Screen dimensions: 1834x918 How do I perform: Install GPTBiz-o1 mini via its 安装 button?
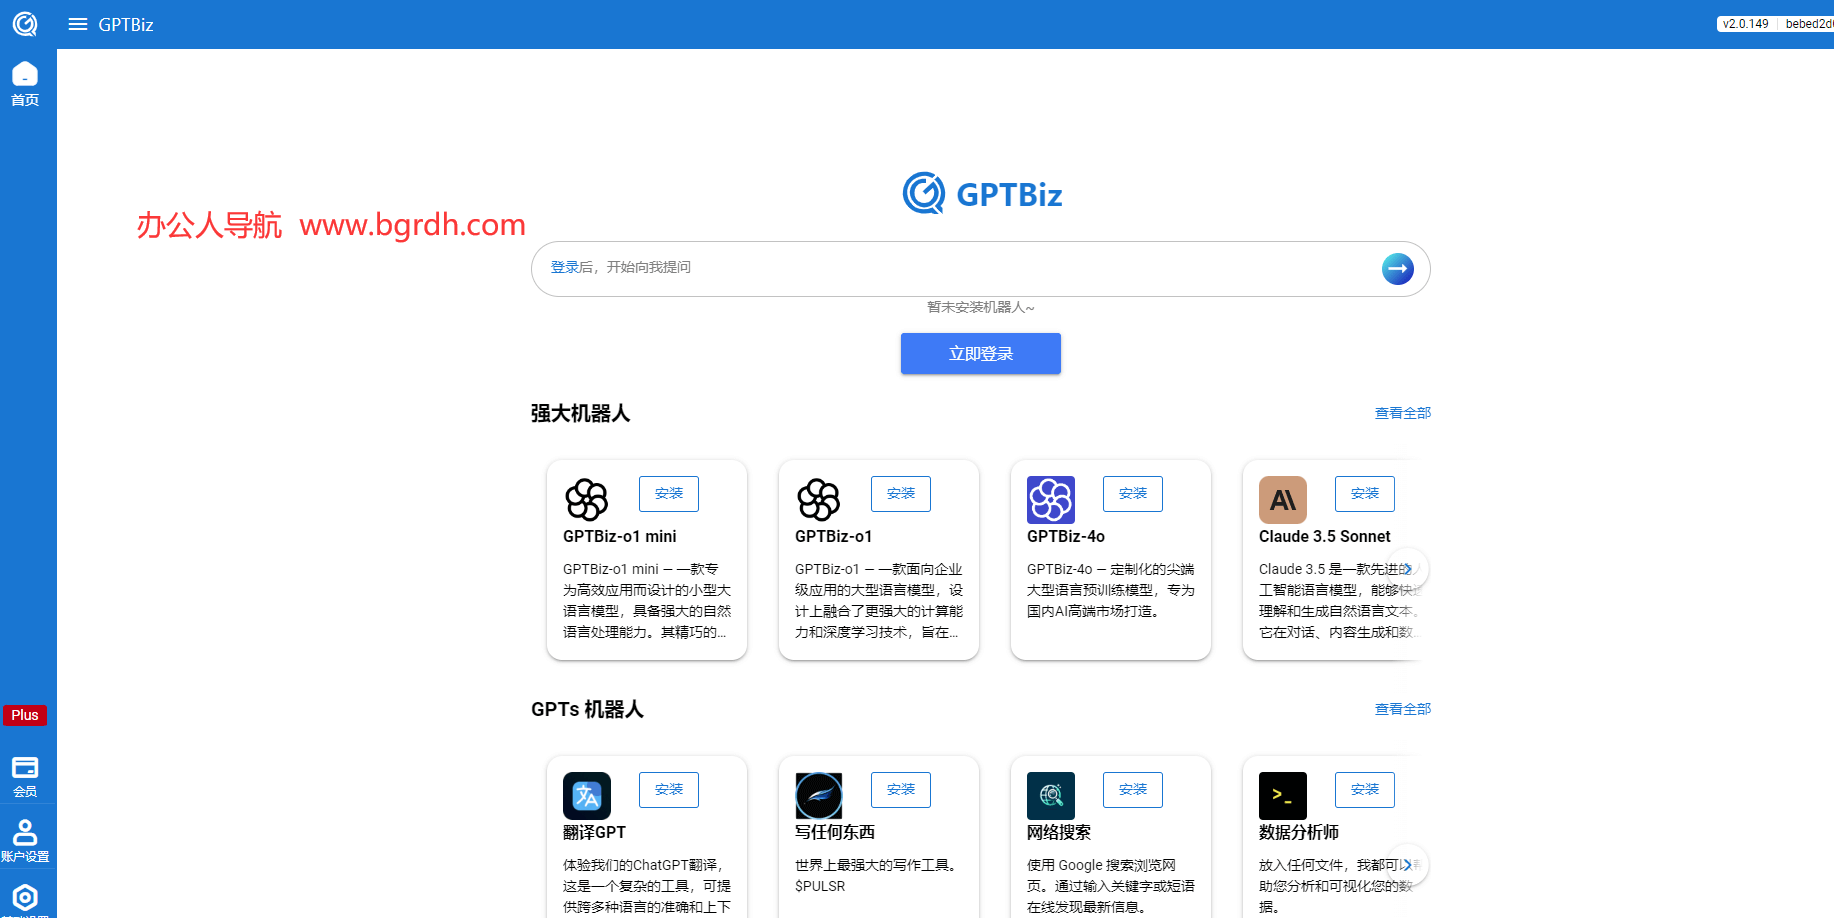[668, 493]
